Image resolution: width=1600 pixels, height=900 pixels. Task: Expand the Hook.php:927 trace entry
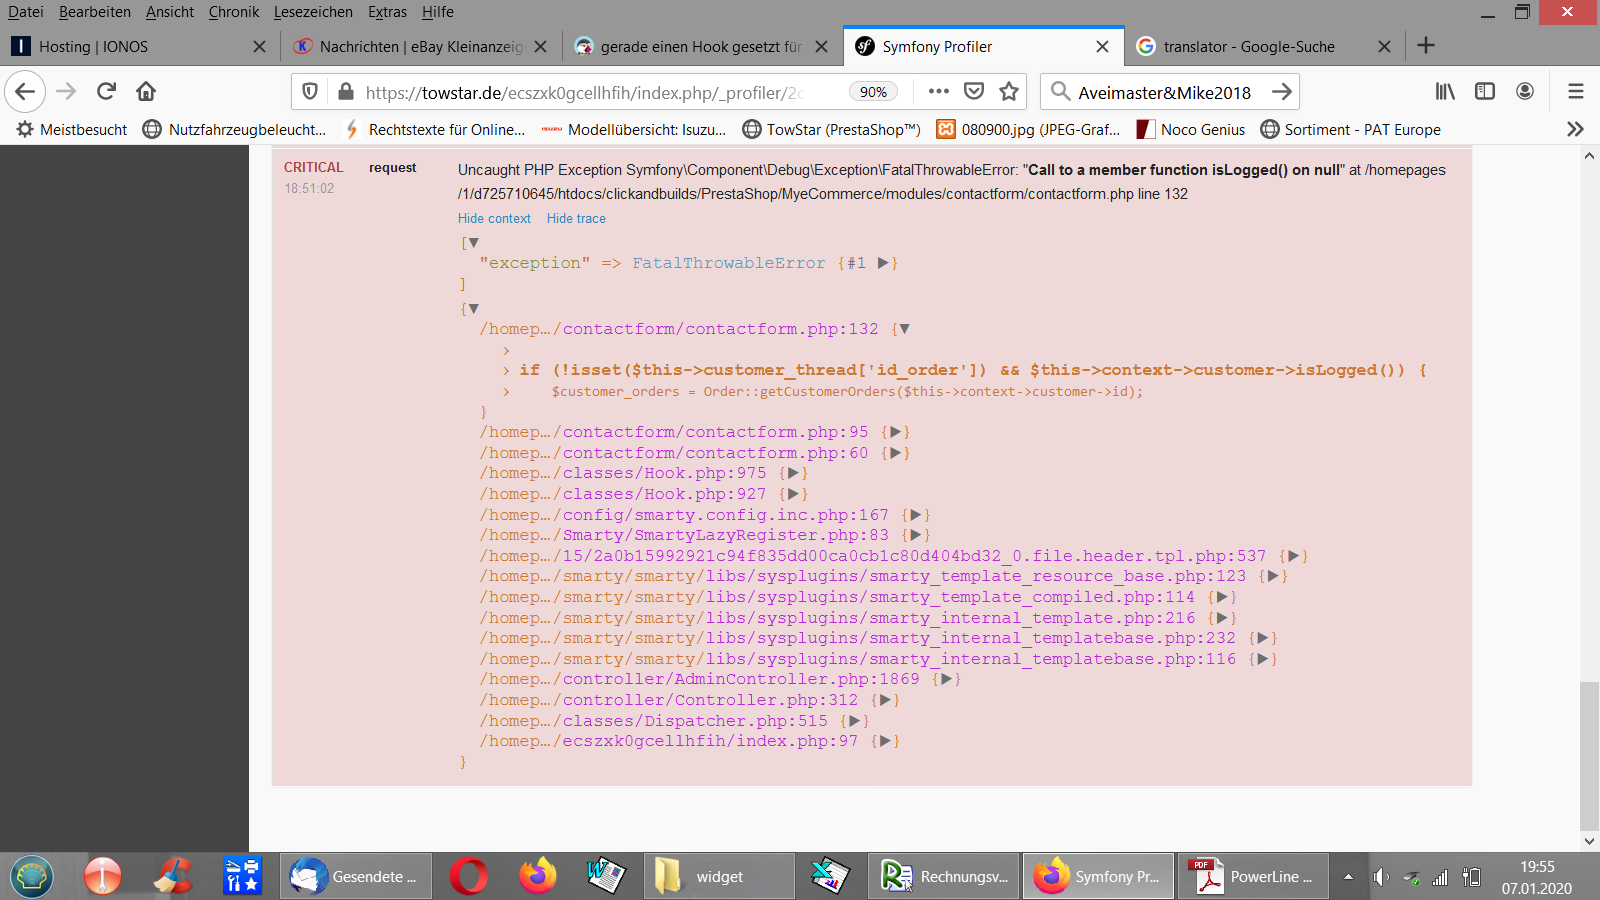(x=793, y=494)
